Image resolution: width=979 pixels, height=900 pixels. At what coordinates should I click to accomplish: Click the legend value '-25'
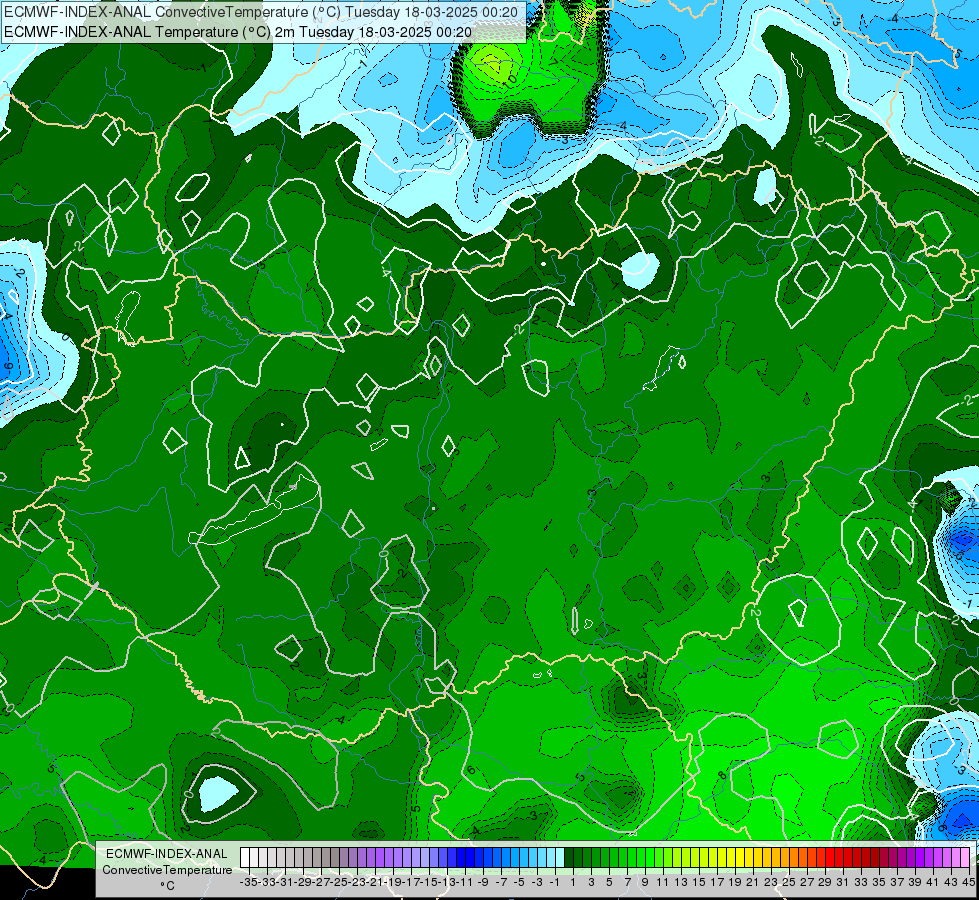click(x=341, y=882)
